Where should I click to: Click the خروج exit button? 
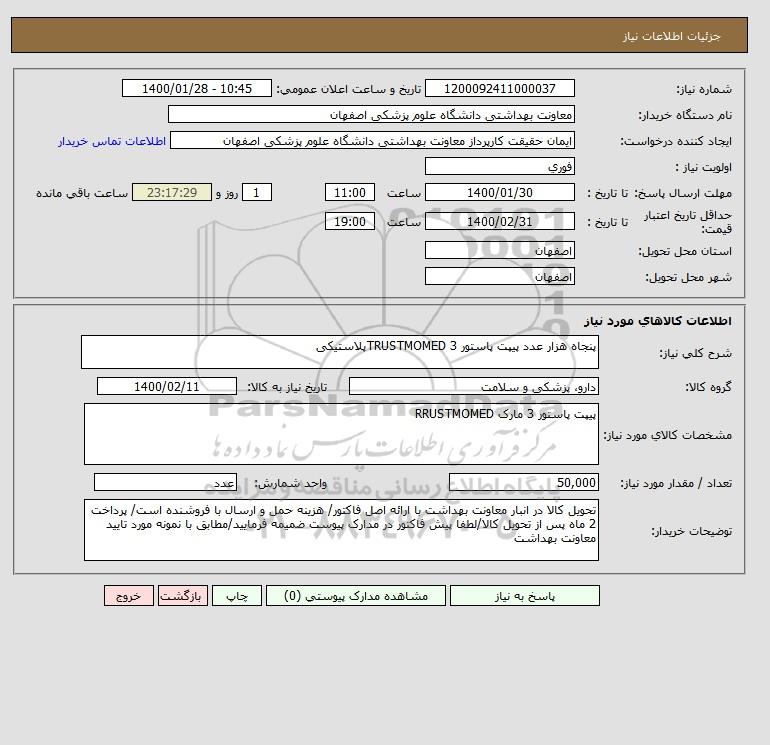point(129,595)
